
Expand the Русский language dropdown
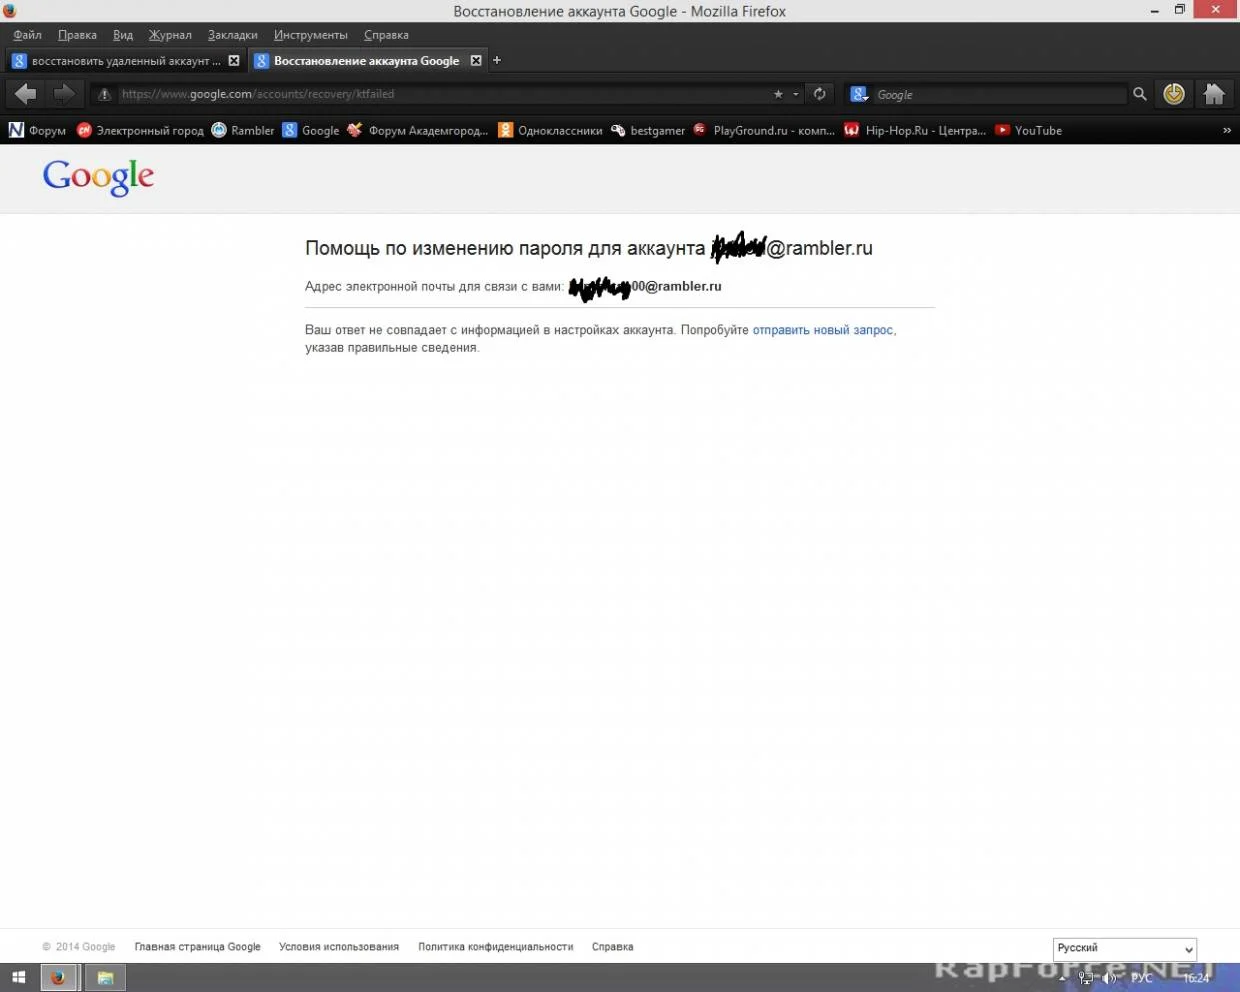tap(1125, 948)
